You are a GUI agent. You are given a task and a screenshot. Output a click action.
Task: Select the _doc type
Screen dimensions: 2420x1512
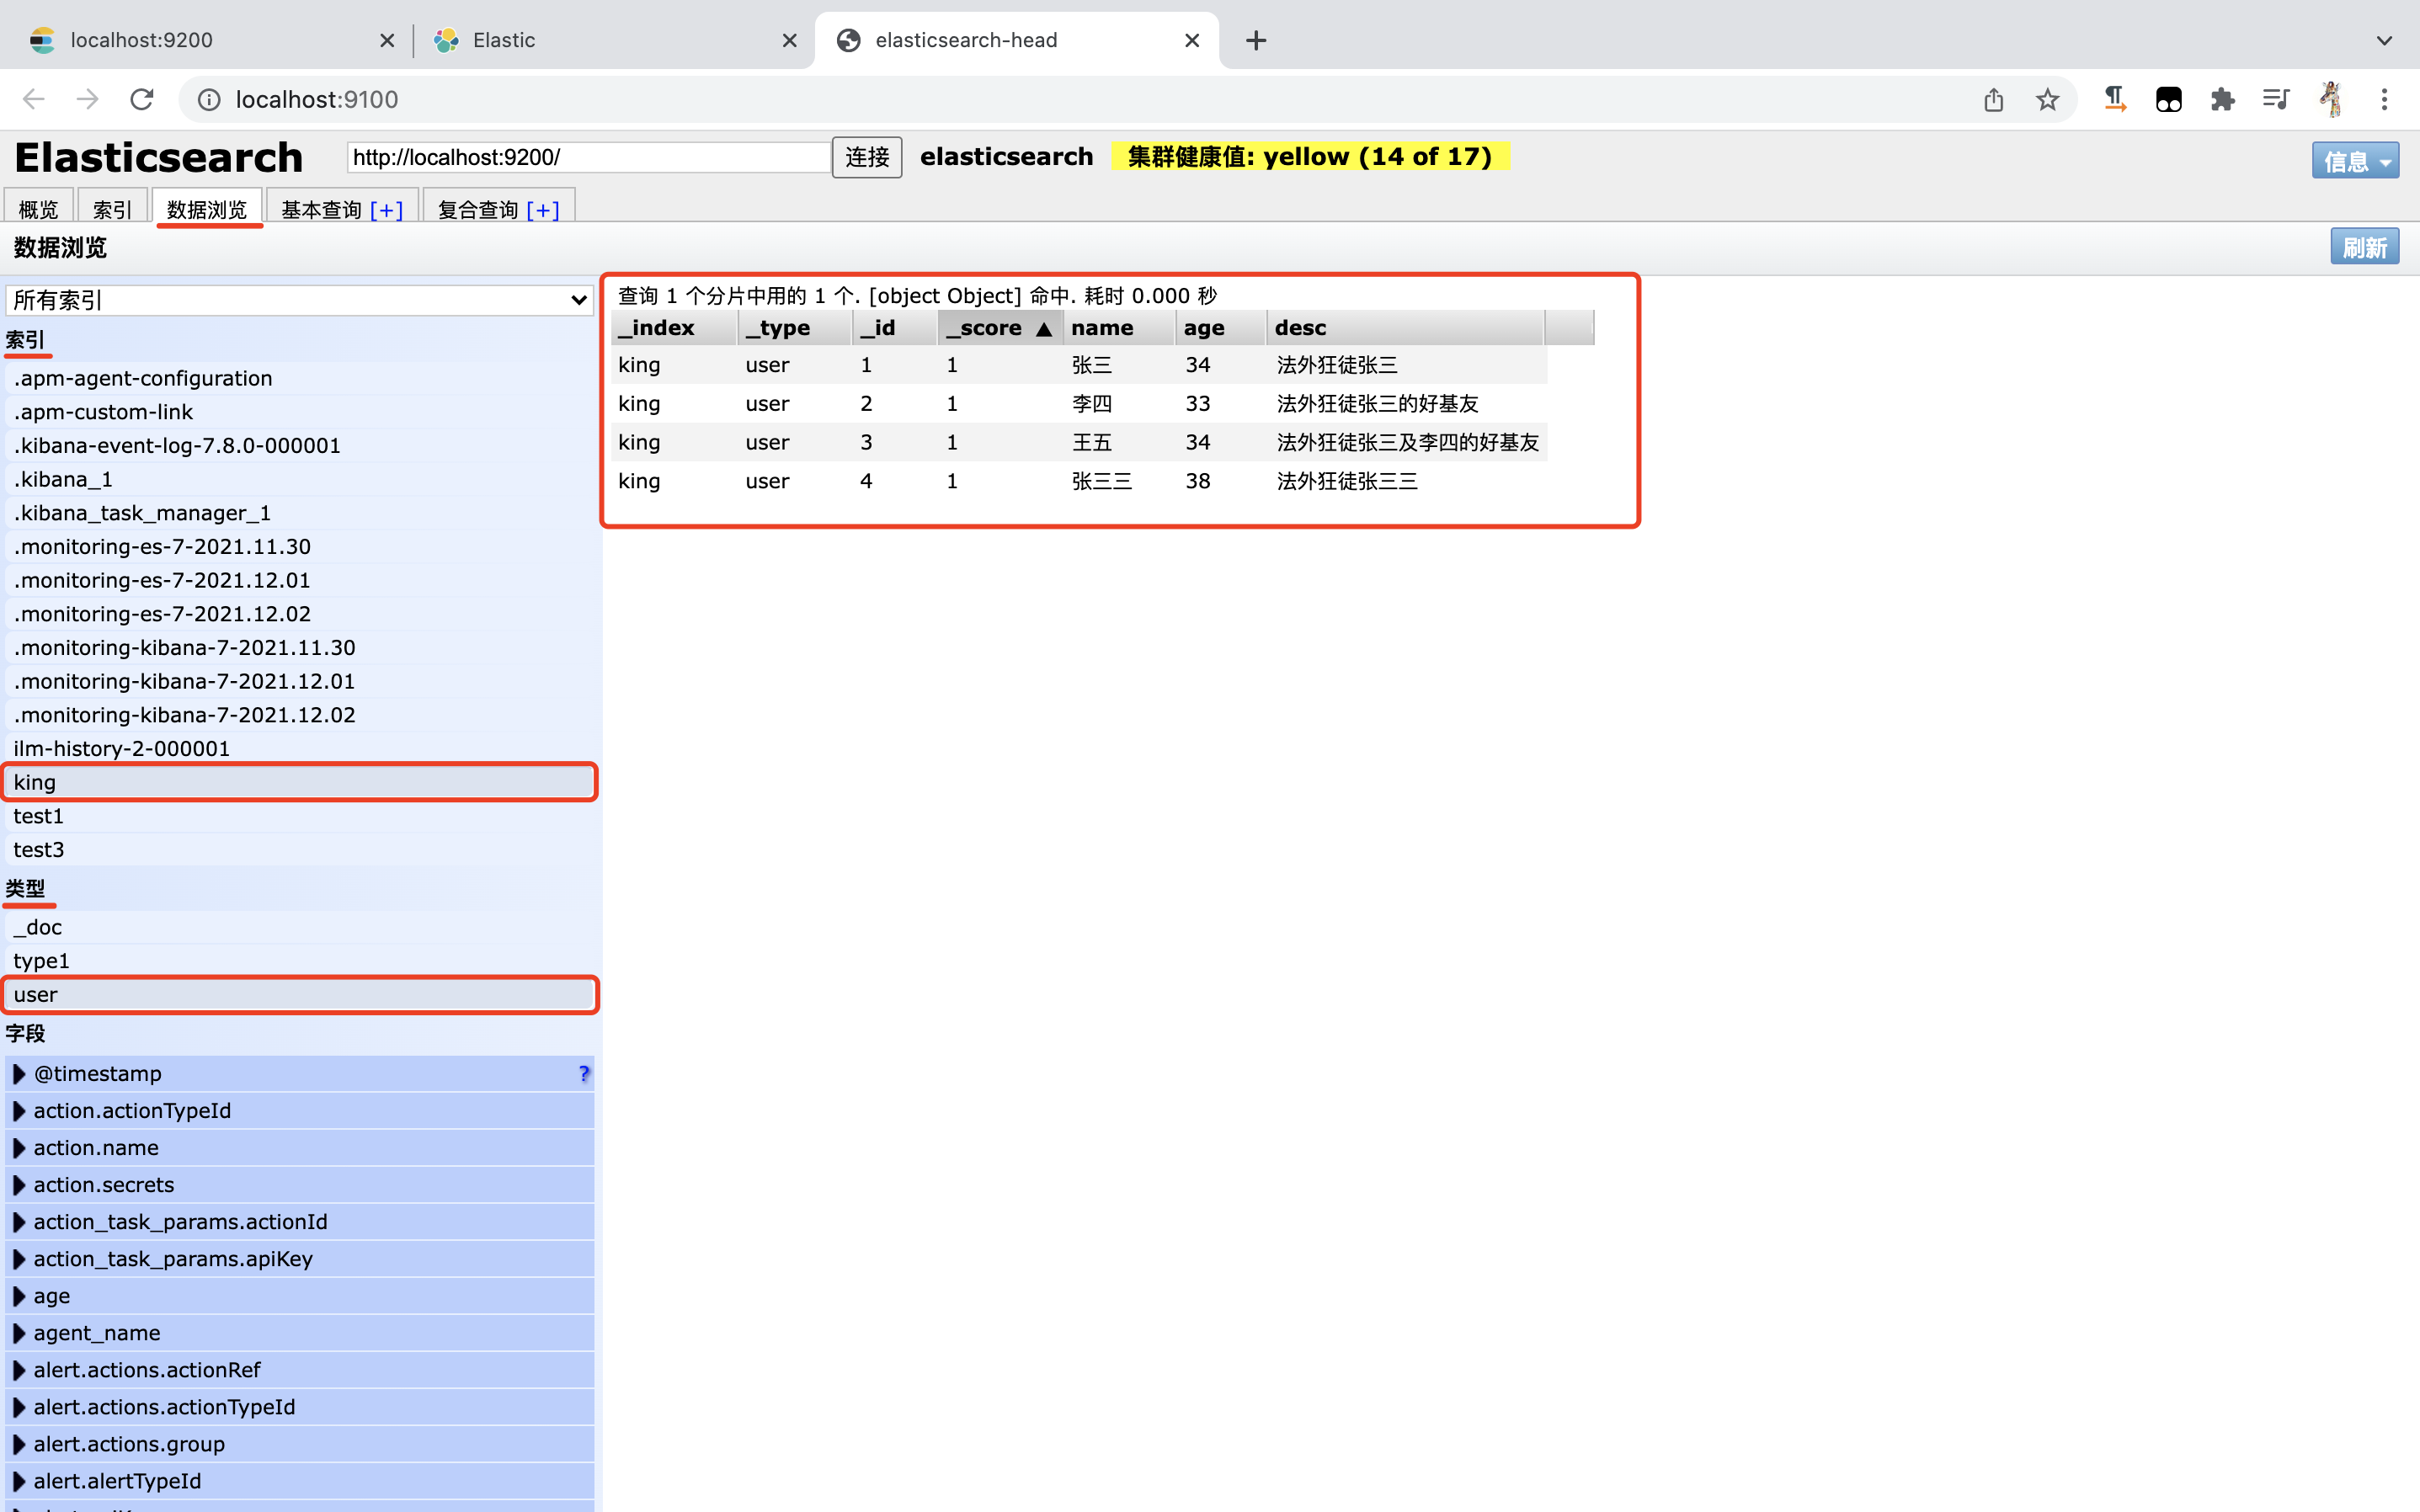[299, 927]
